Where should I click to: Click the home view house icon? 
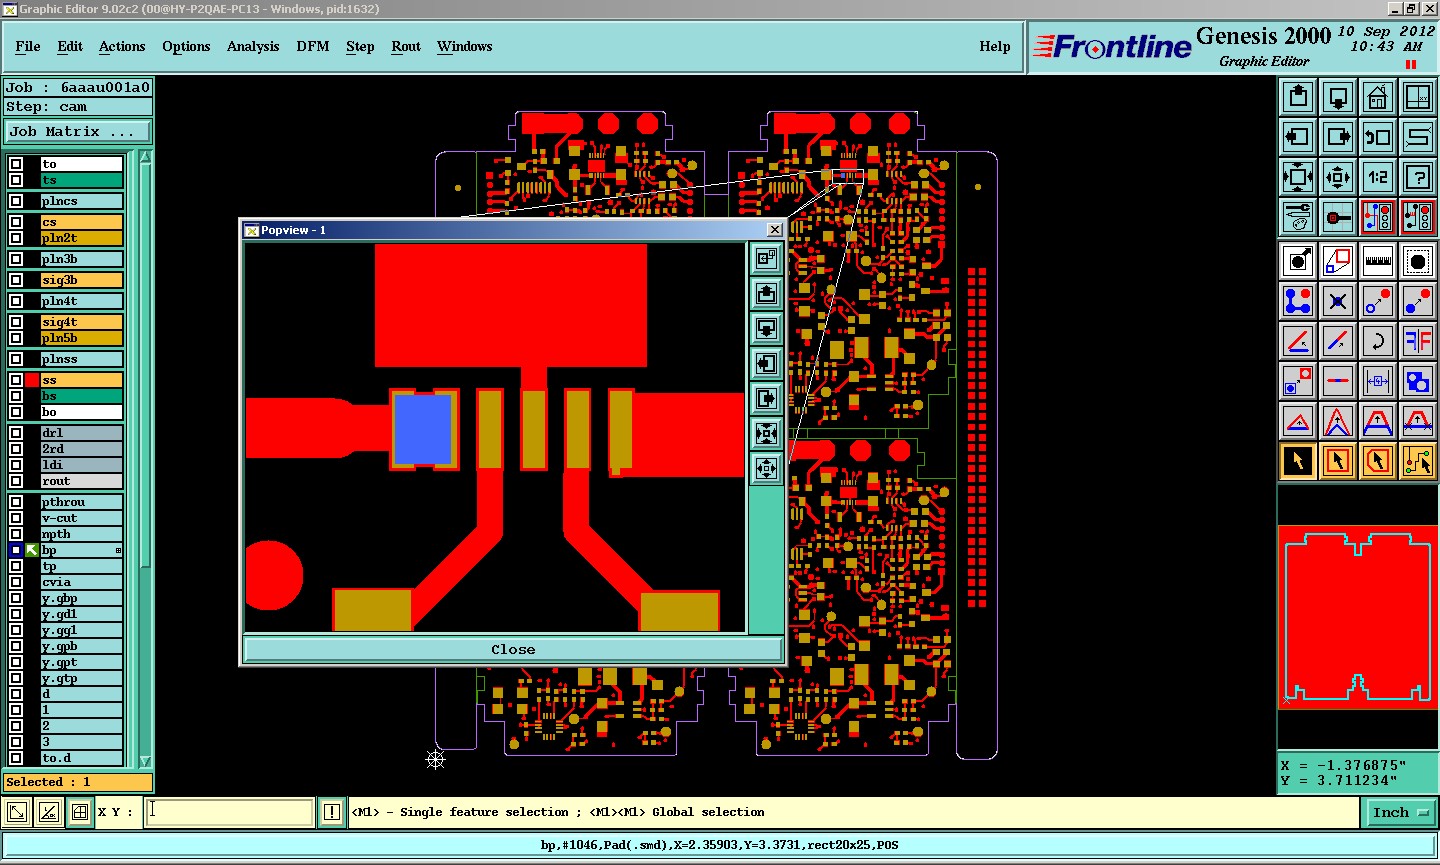pos(1378,97)
